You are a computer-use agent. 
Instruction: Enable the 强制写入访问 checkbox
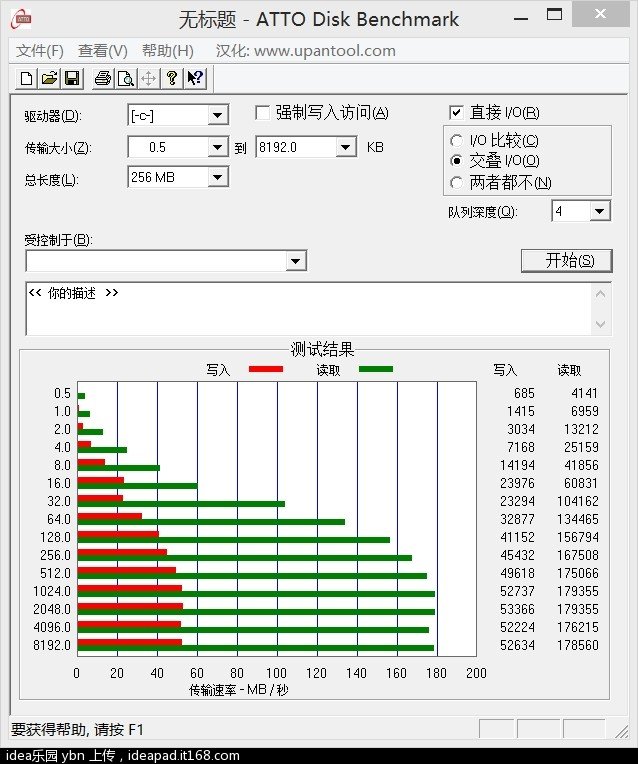click(263, 113)
